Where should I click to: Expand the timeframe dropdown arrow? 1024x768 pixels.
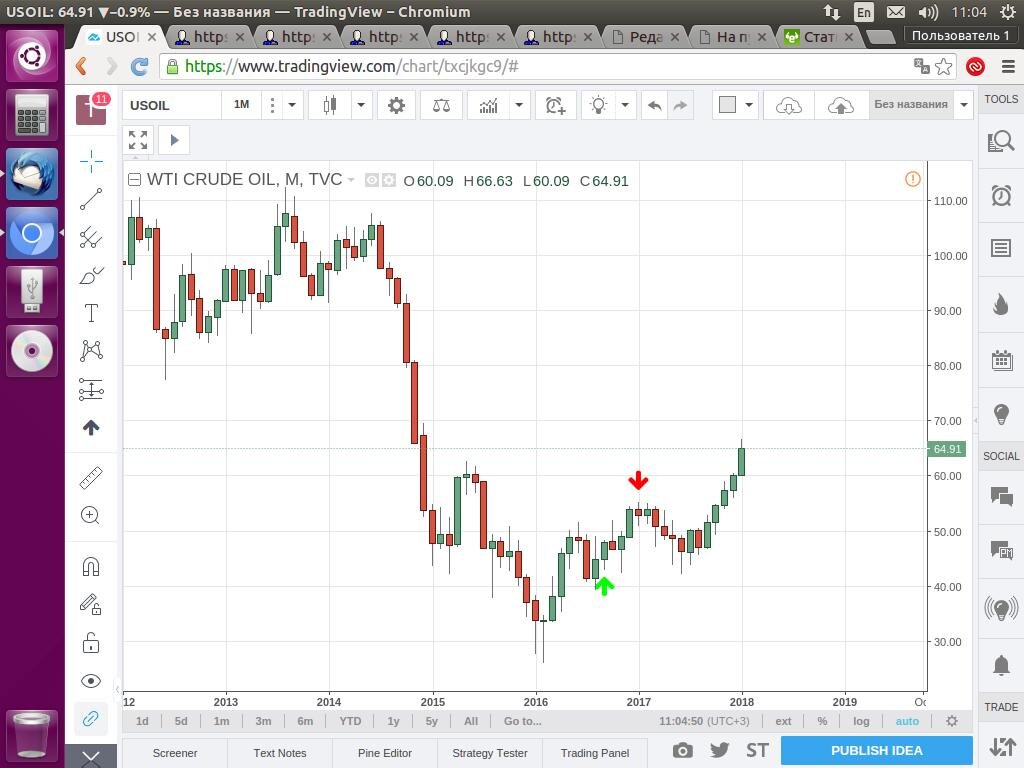[292, 105]
